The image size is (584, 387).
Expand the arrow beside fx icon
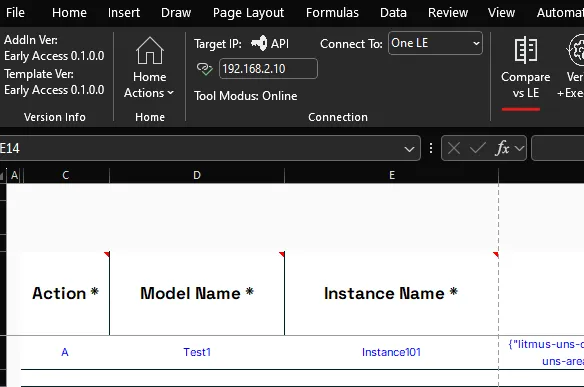[x=519, y=149]
